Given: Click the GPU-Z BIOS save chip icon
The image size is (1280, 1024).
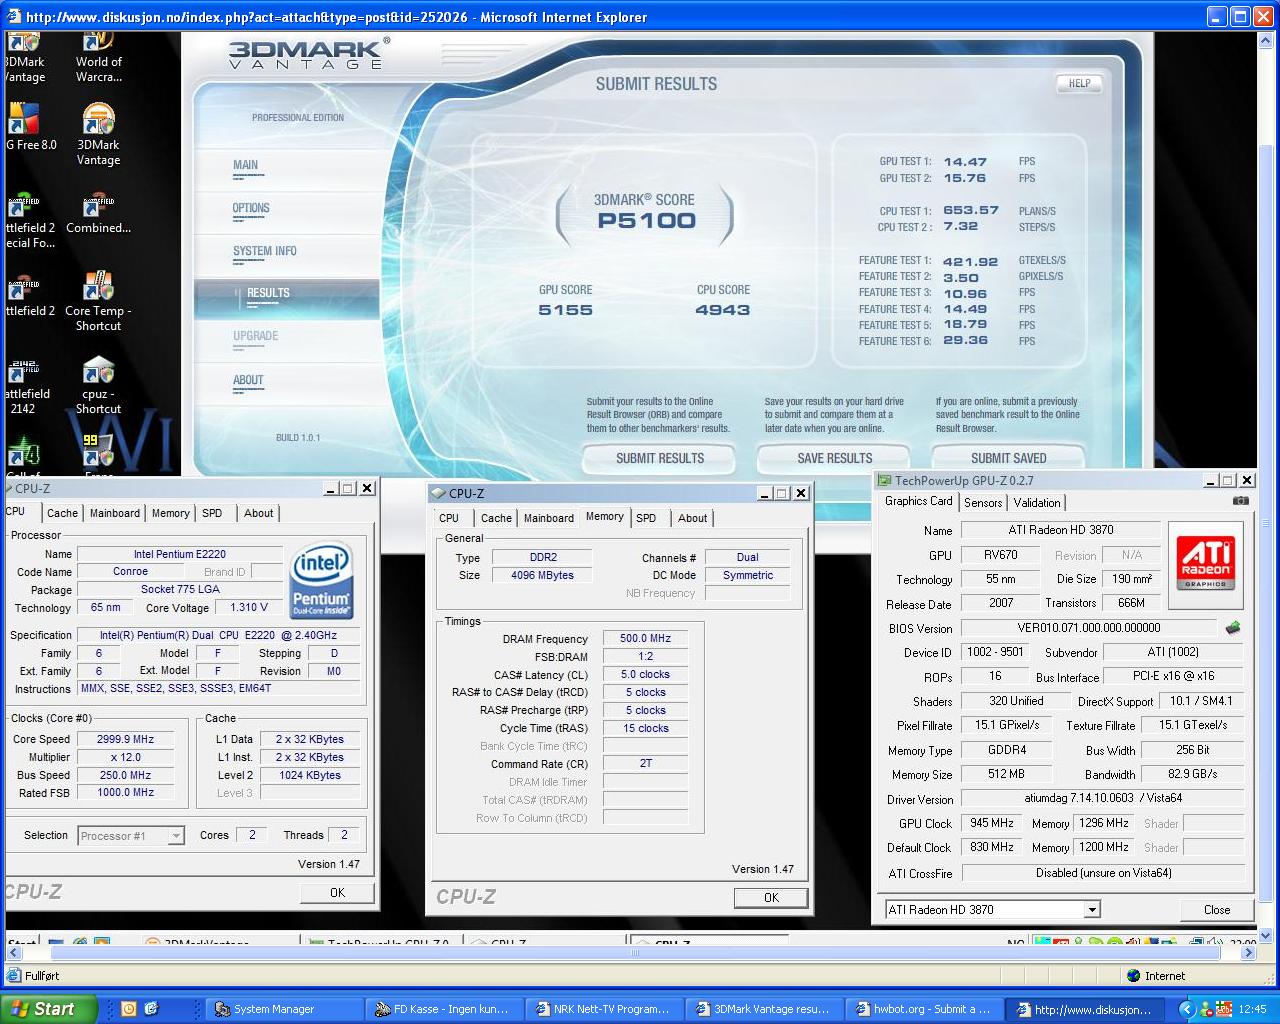Looking at the screenshot, I should [x=1233, y=628].
